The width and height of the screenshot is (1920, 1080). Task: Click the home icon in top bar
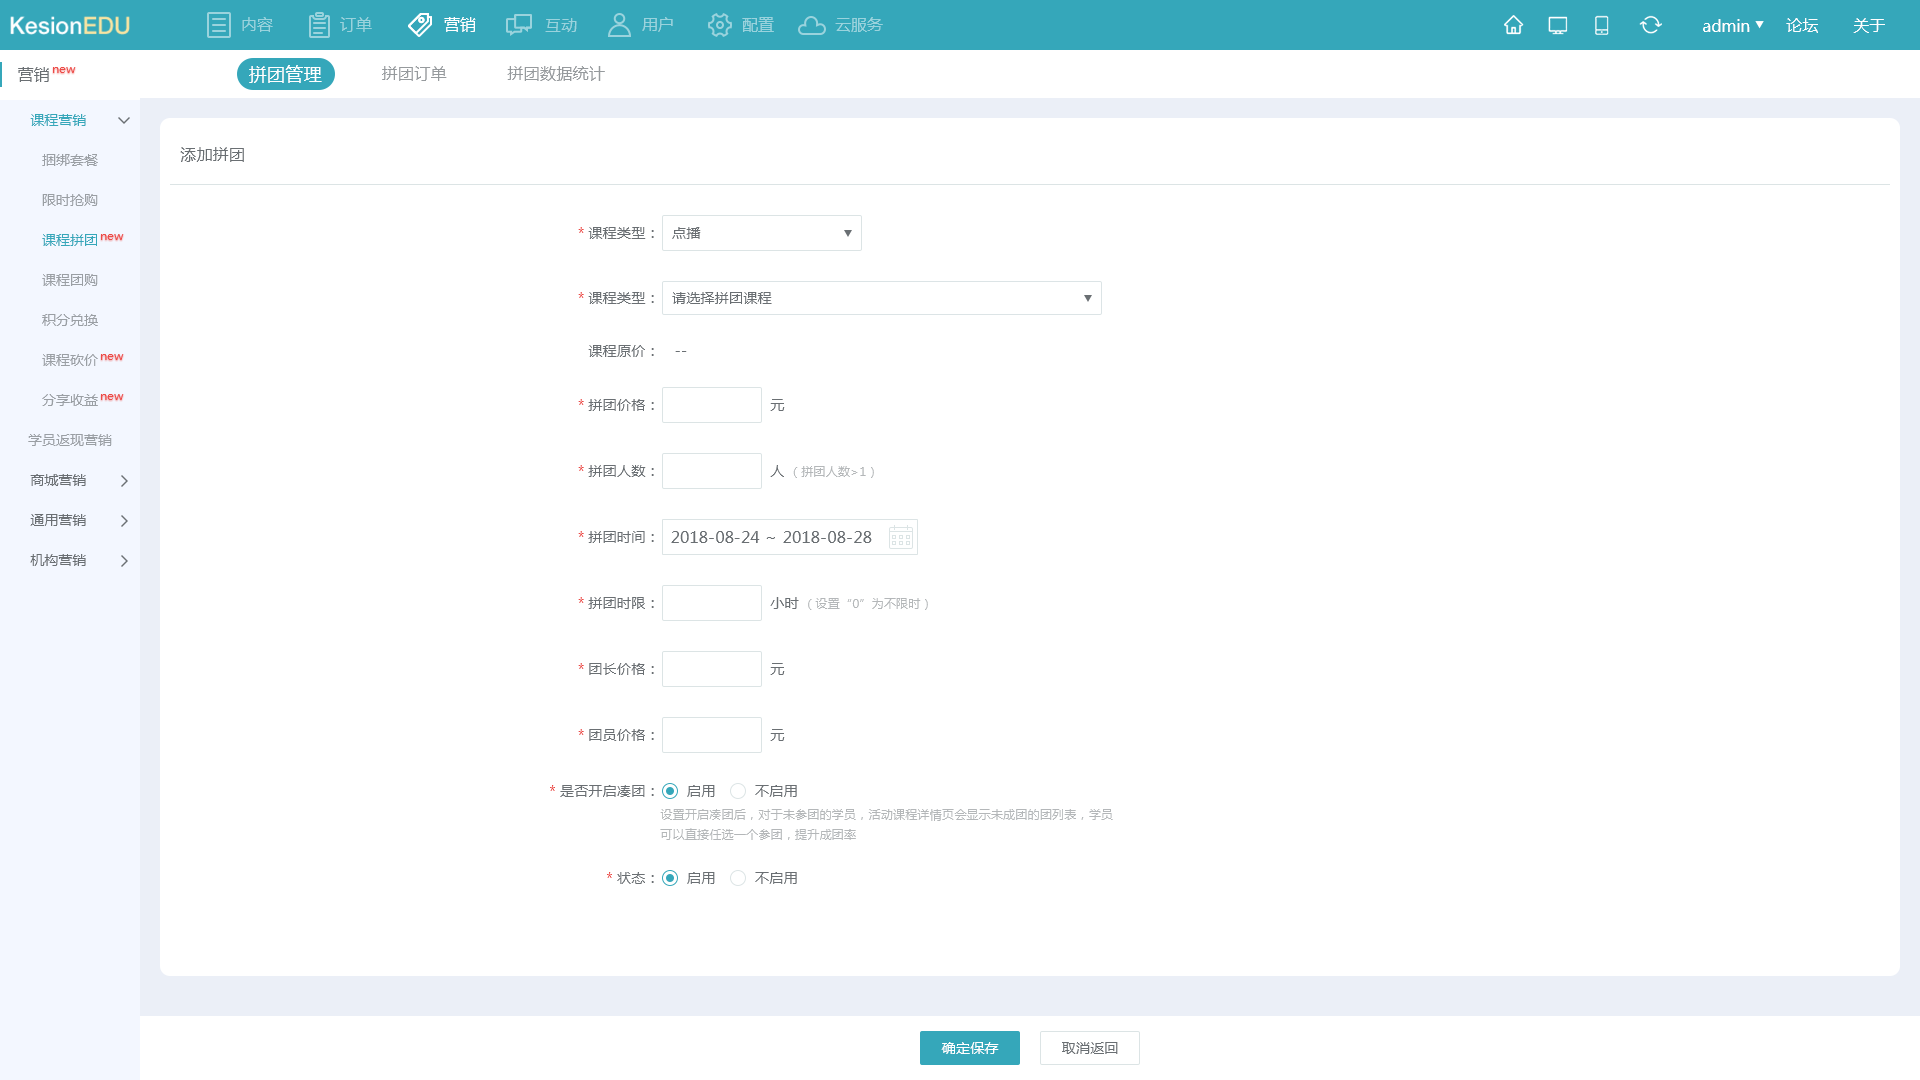[x=1513, y=25]
